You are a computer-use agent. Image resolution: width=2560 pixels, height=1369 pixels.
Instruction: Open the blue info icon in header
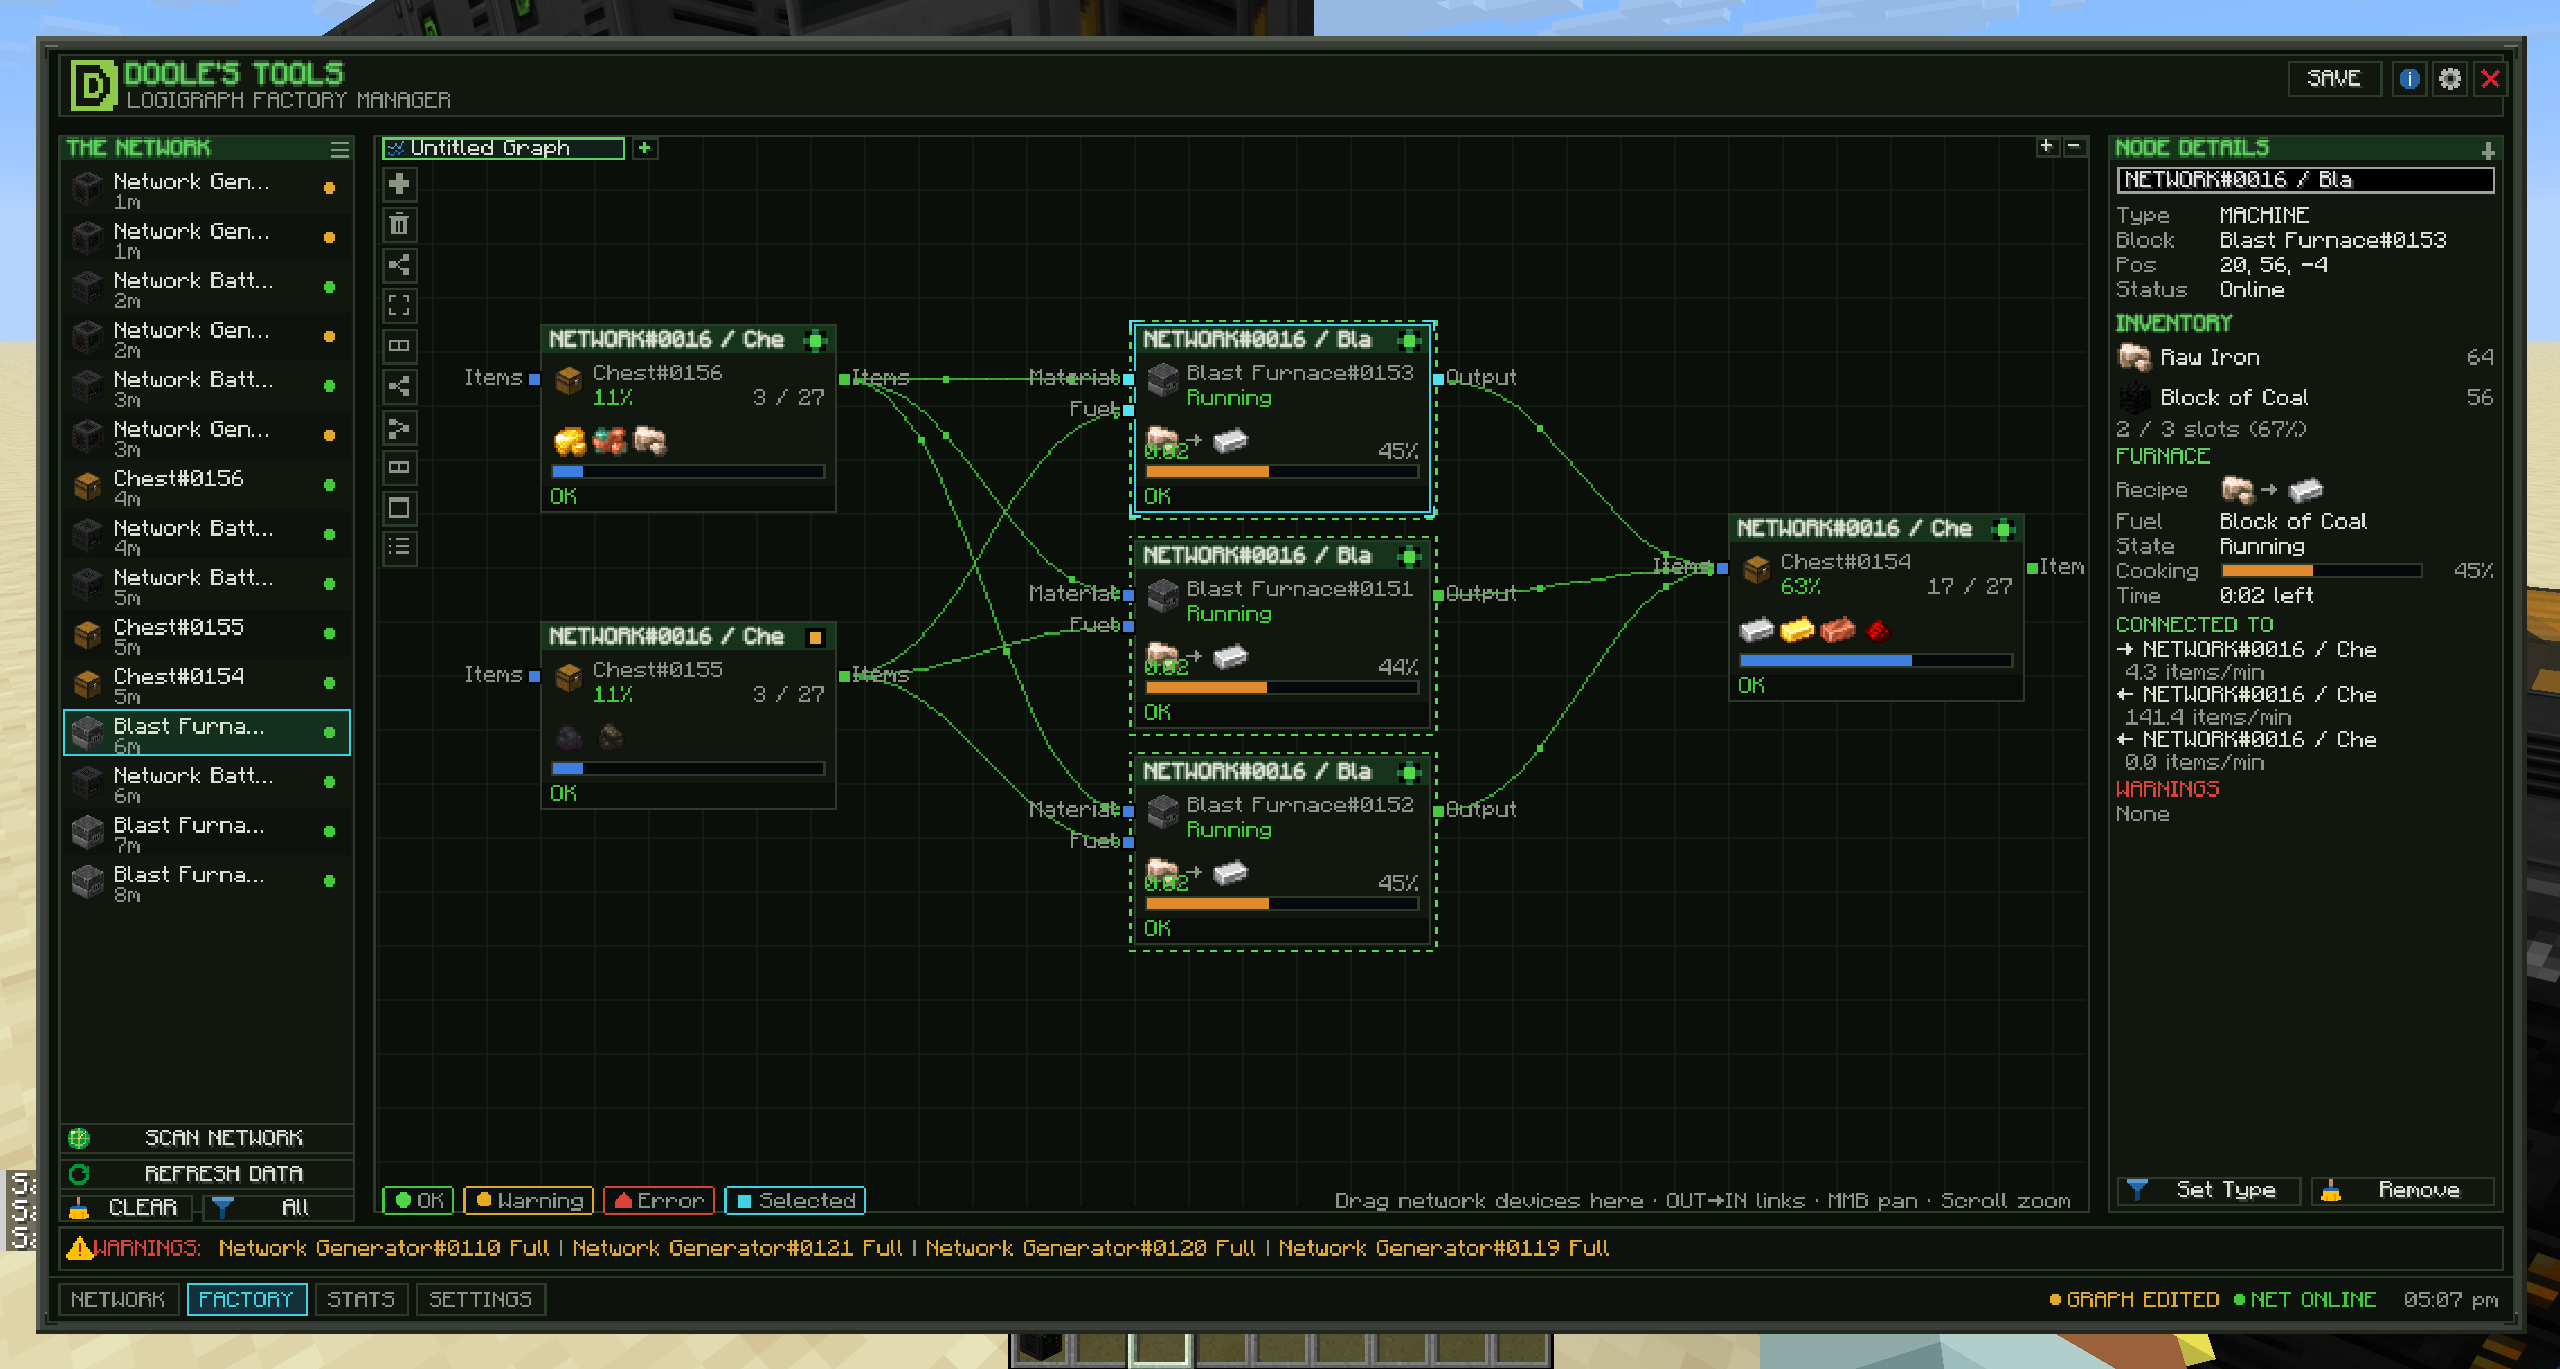coord(2409,79)
